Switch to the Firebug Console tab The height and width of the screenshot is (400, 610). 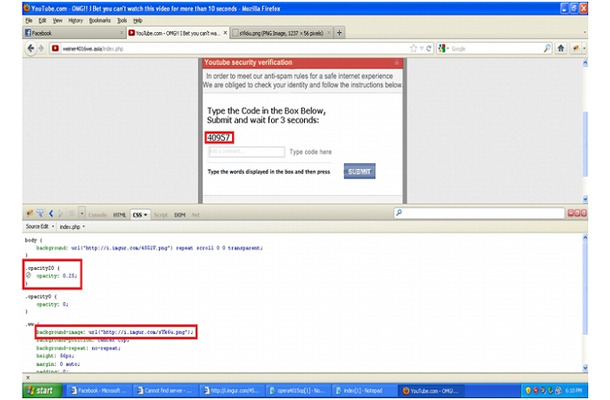click(97, 215)
